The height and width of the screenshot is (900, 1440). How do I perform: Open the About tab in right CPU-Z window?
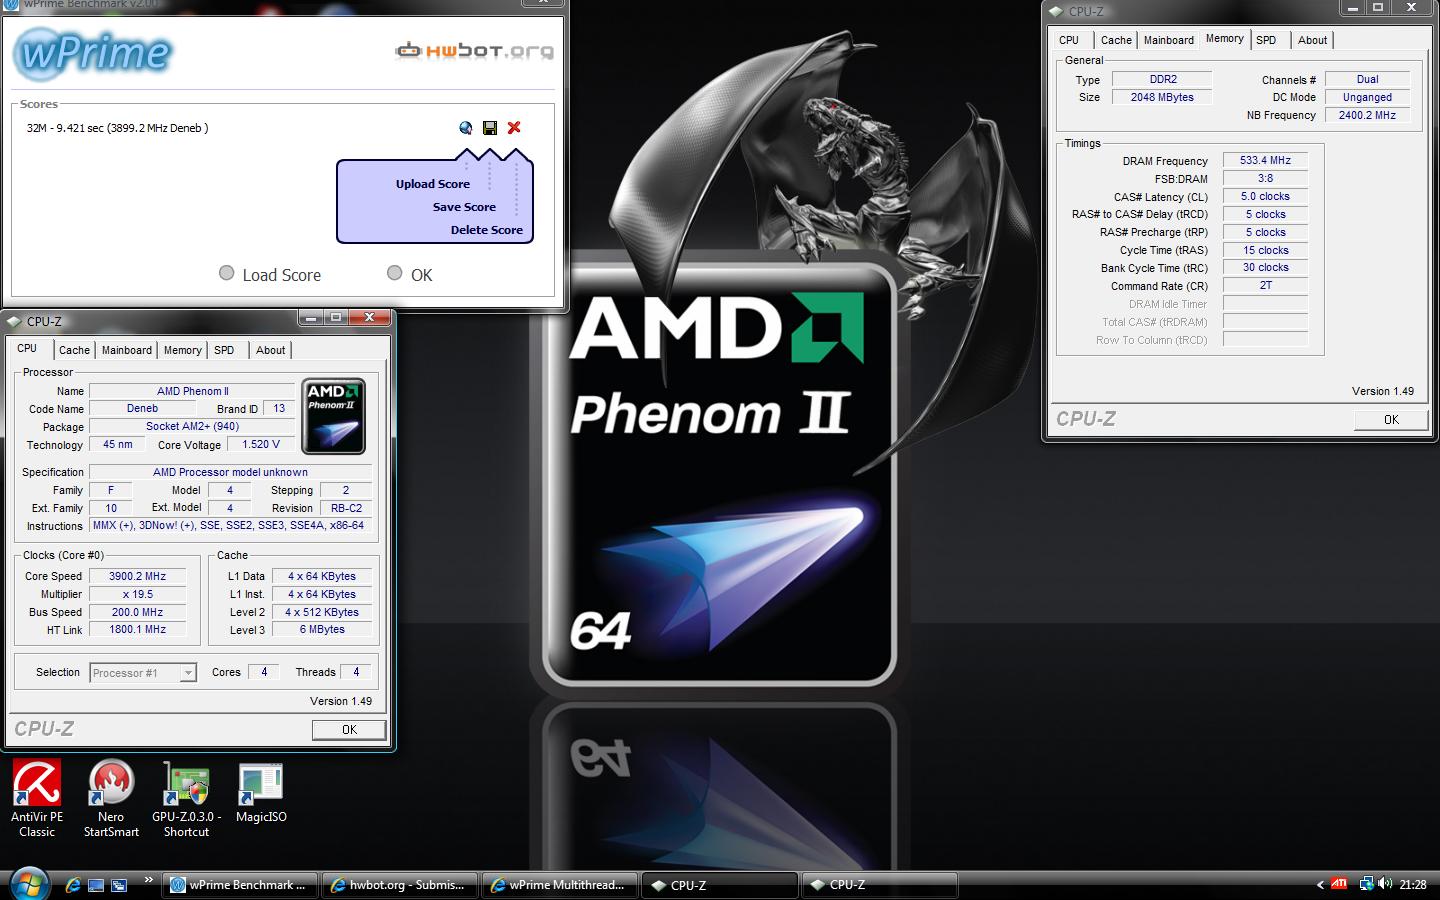point(1313,40)
